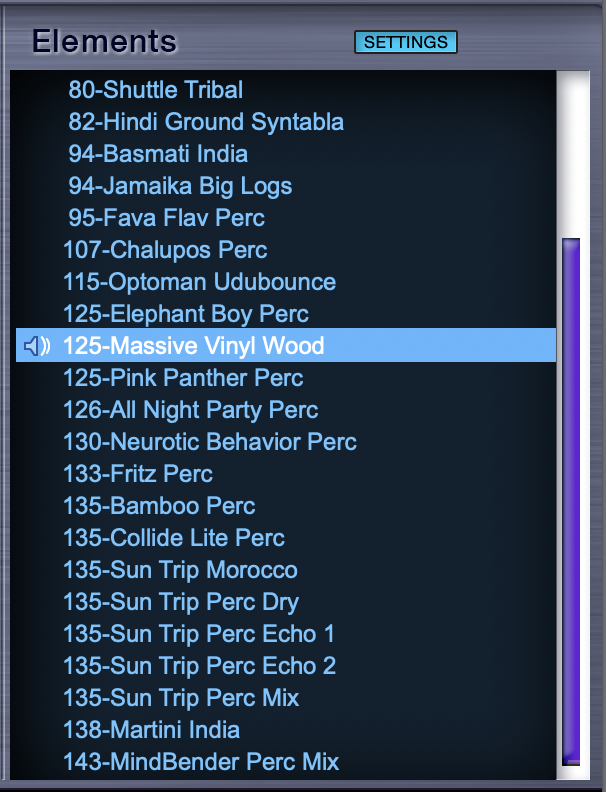This screenshot has width=606, height=792.
Task: Click the highlighted 125-Massive Vinyl Wood row
Action: point(193,346)
